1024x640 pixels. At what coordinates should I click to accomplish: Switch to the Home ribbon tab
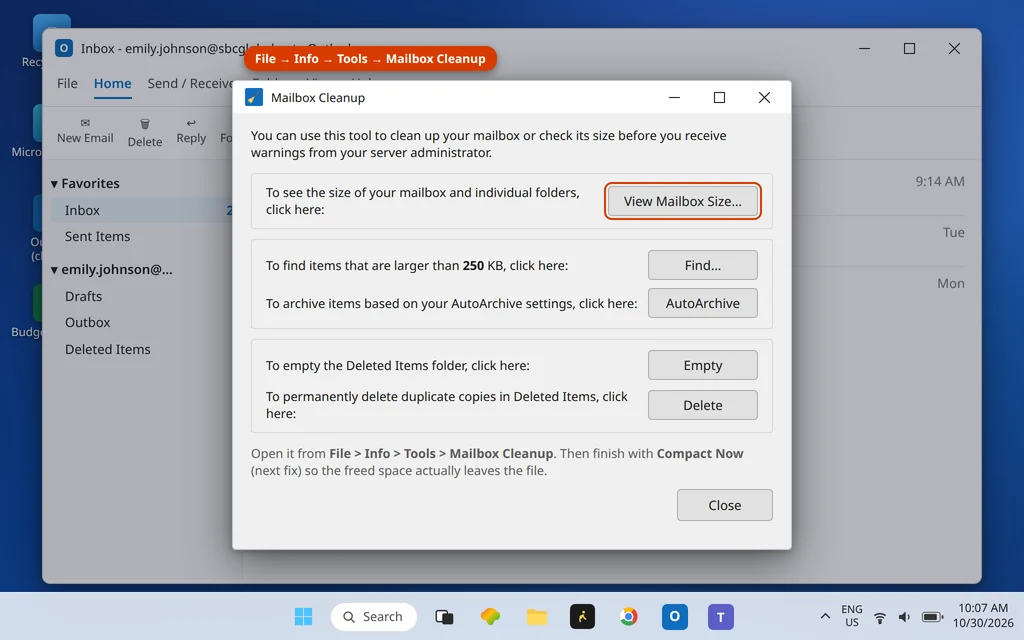click(112, 84)
